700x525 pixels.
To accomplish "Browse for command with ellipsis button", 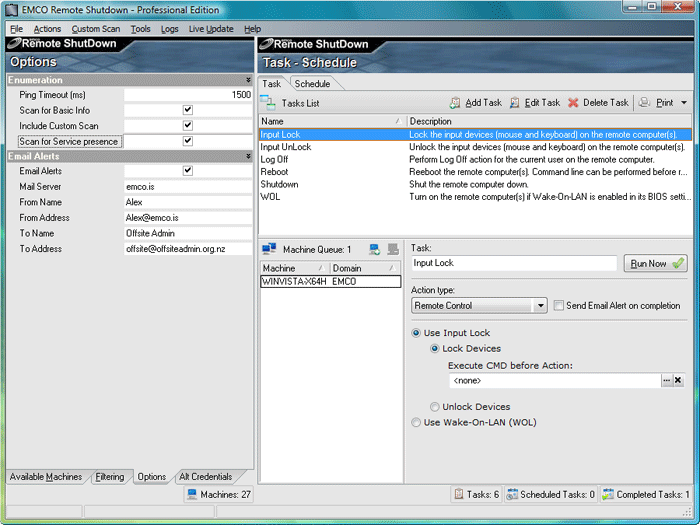I will (667, 380).
